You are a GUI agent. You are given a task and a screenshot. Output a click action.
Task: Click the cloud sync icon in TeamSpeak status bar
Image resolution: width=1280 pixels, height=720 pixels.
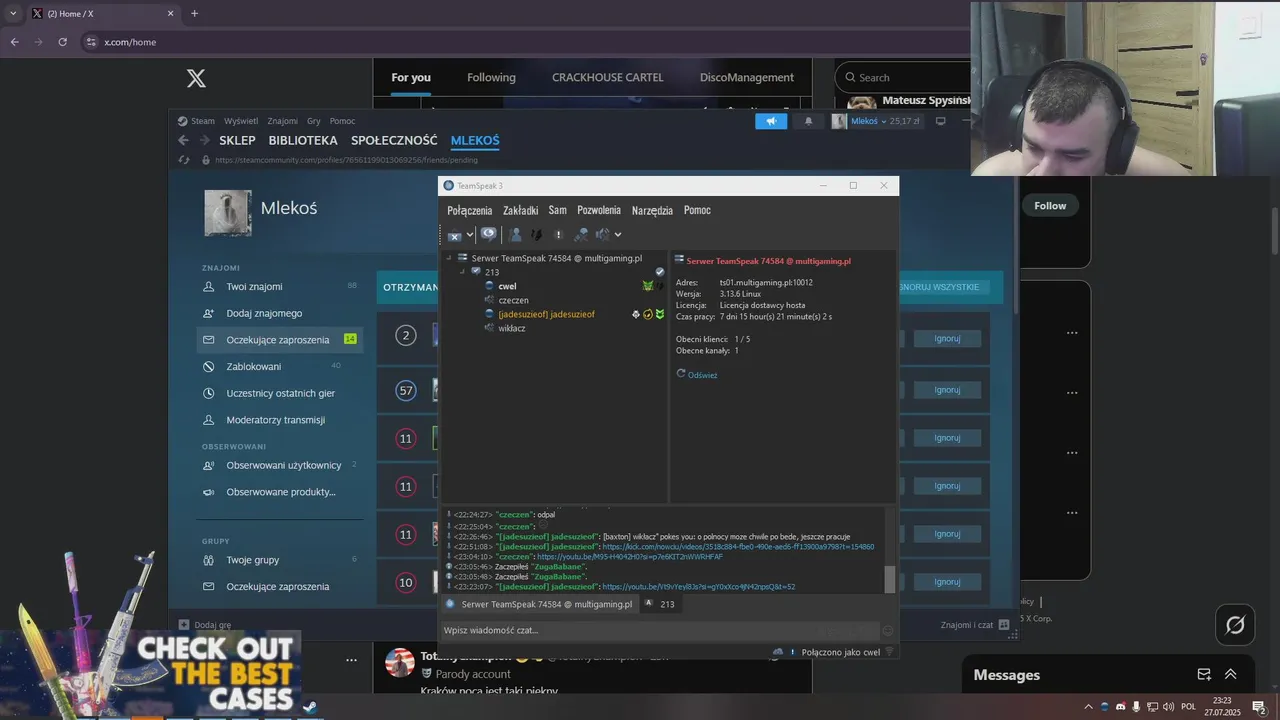(778, 652)
